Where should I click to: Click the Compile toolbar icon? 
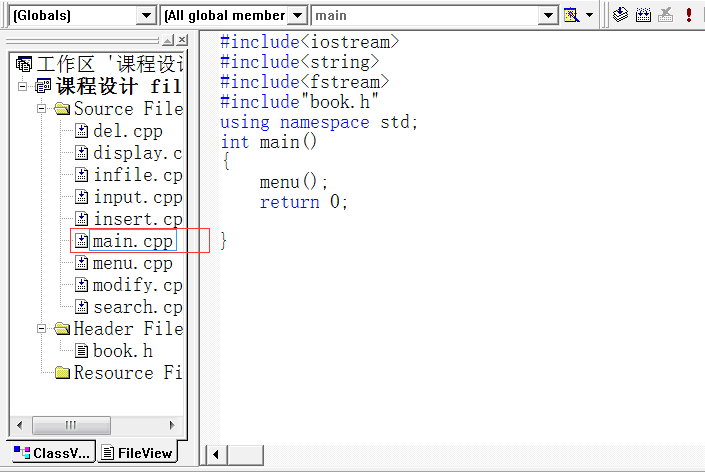click(x=620, y=15)
